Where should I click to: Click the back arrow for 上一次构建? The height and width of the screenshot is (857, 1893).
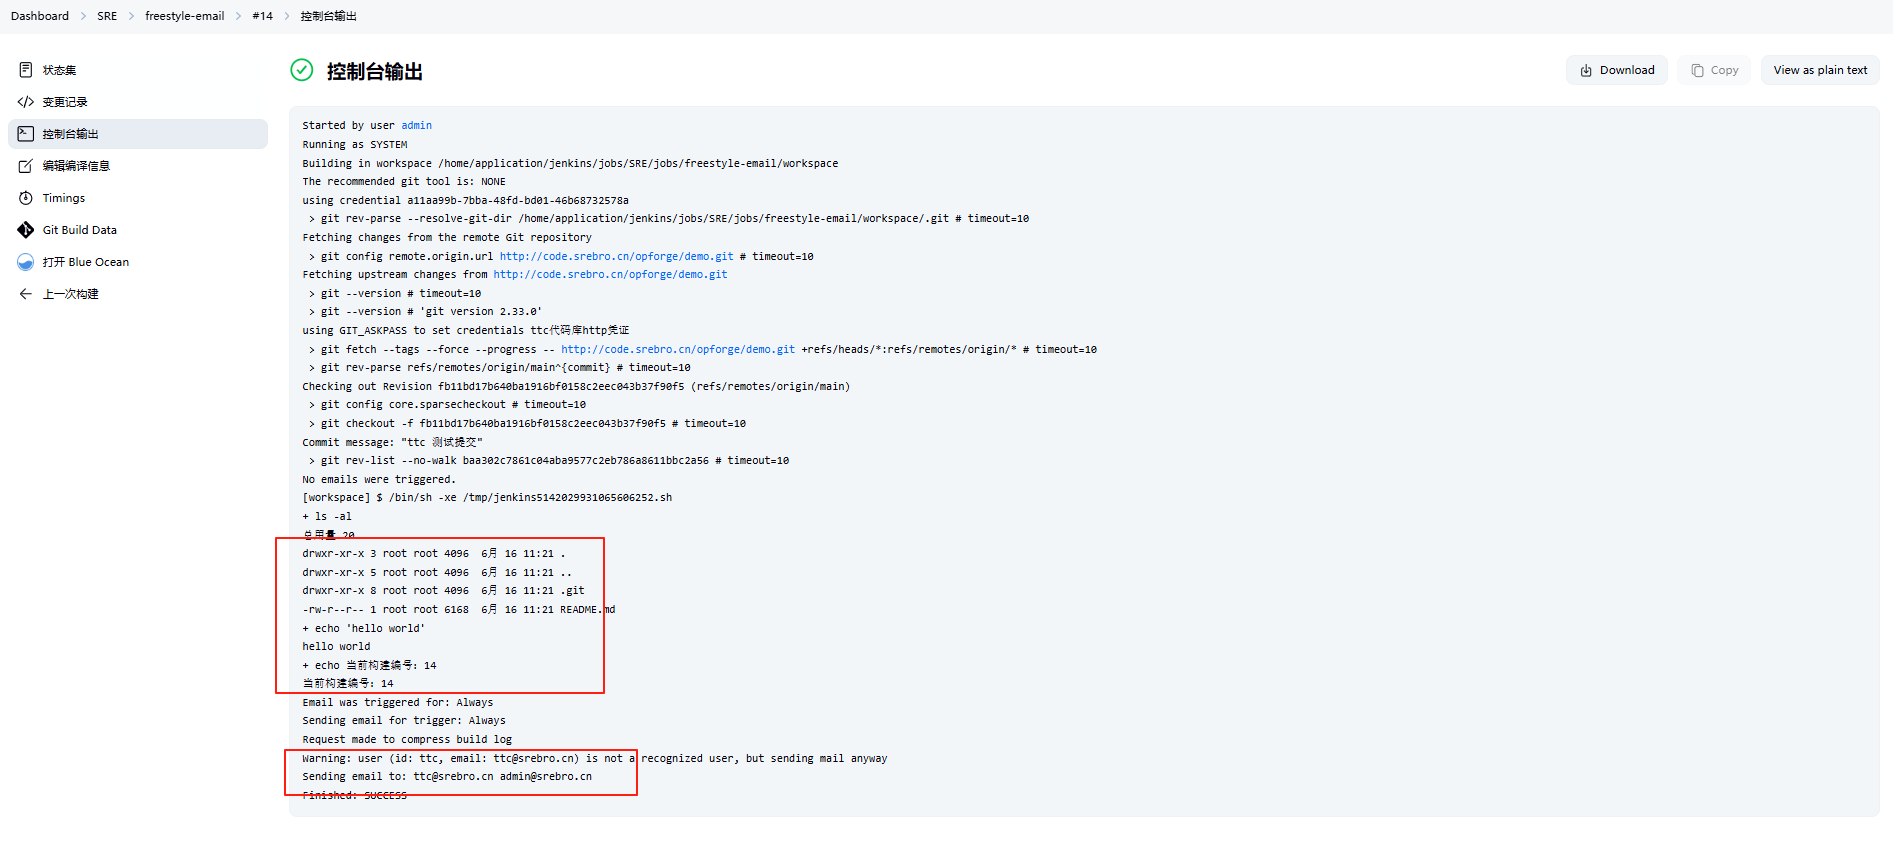[26, 294]
